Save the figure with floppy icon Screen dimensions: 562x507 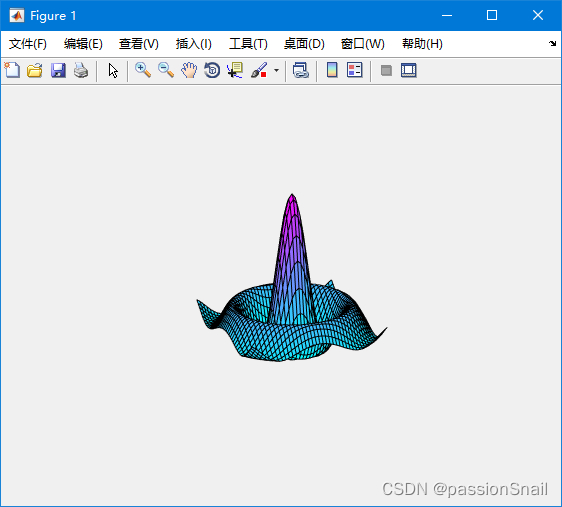[x=58, y=70]
